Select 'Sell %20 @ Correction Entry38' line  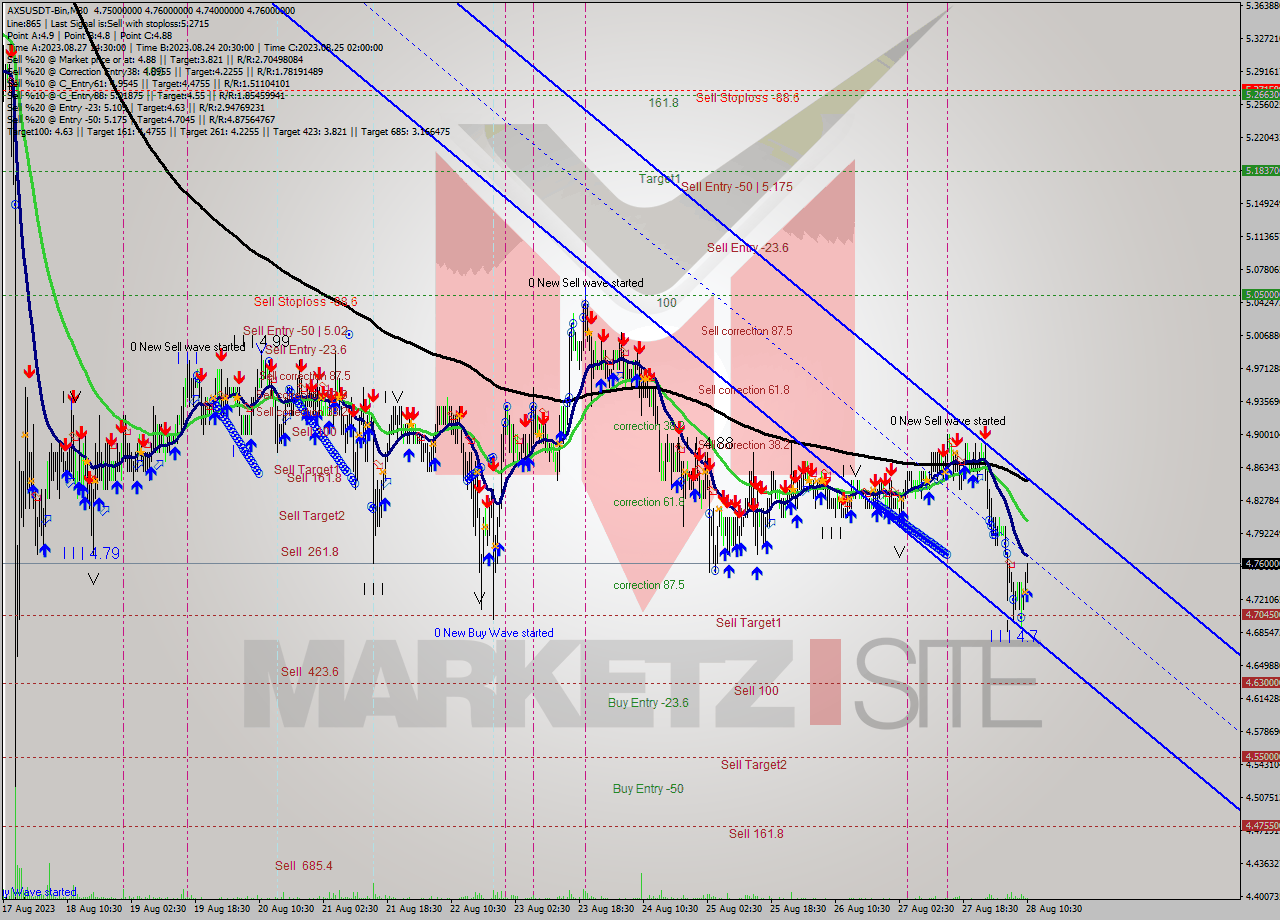164,71
